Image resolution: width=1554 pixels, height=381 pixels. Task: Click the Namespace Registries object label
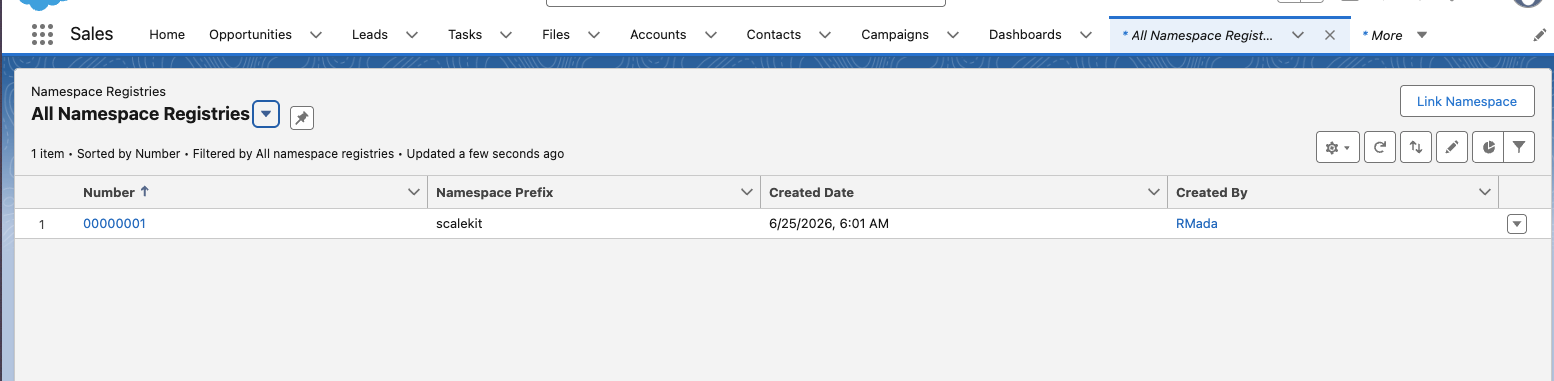[98, 91]
